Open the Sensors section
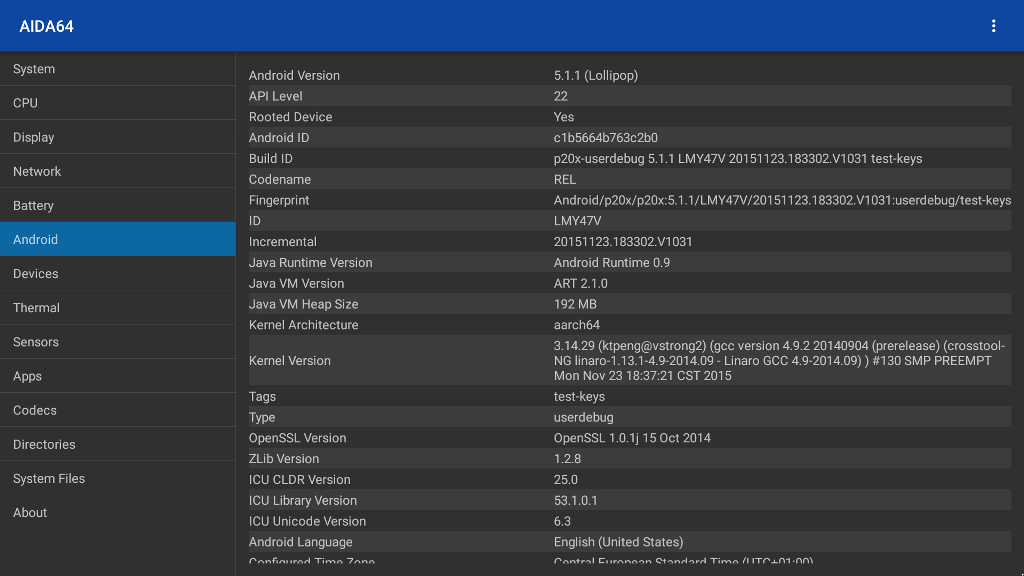1024x576 pixels. coord(118,342)
